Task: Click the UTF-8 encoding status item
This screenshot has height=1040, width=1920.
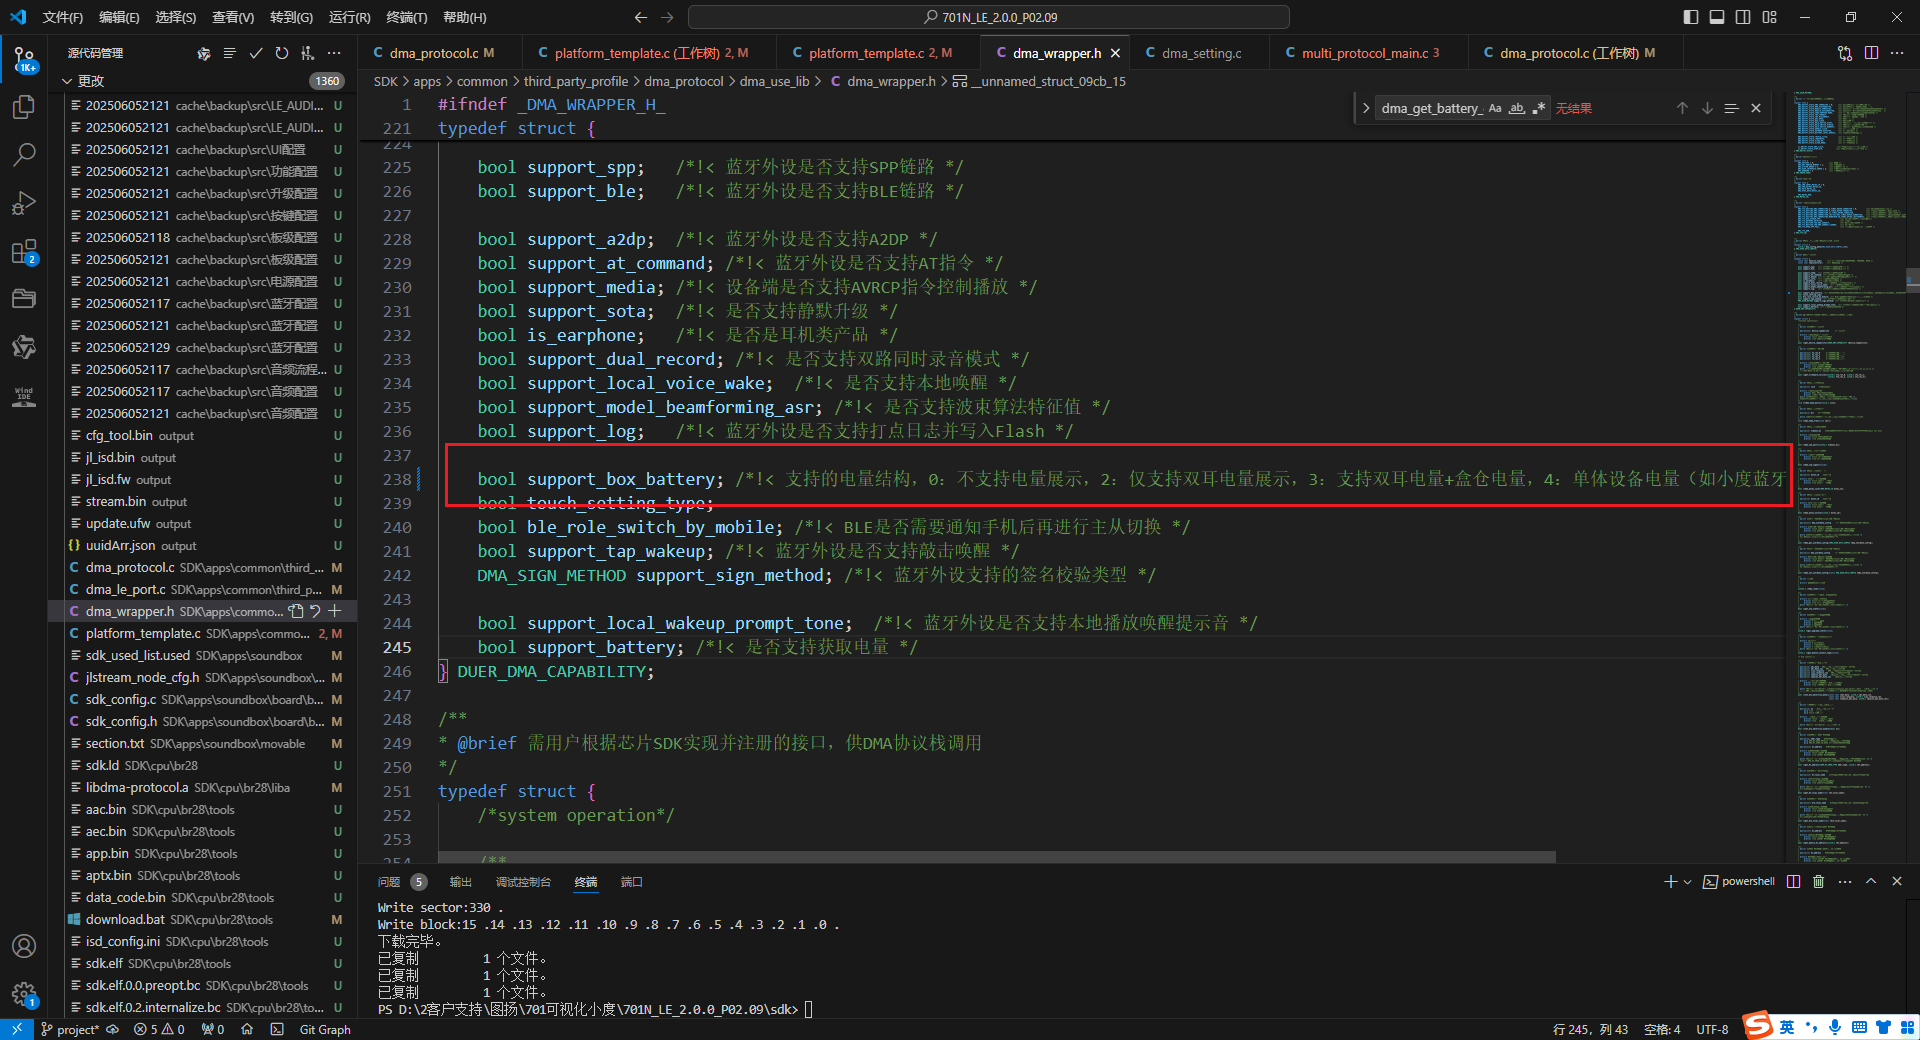Action: click(x=1712, y=1029)
